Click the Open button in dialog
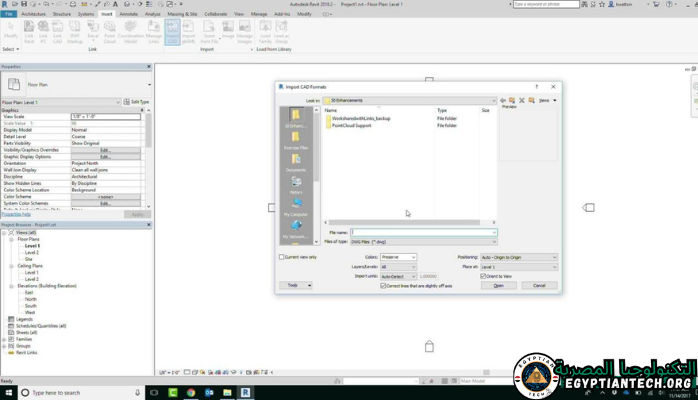 click(499, 286)
